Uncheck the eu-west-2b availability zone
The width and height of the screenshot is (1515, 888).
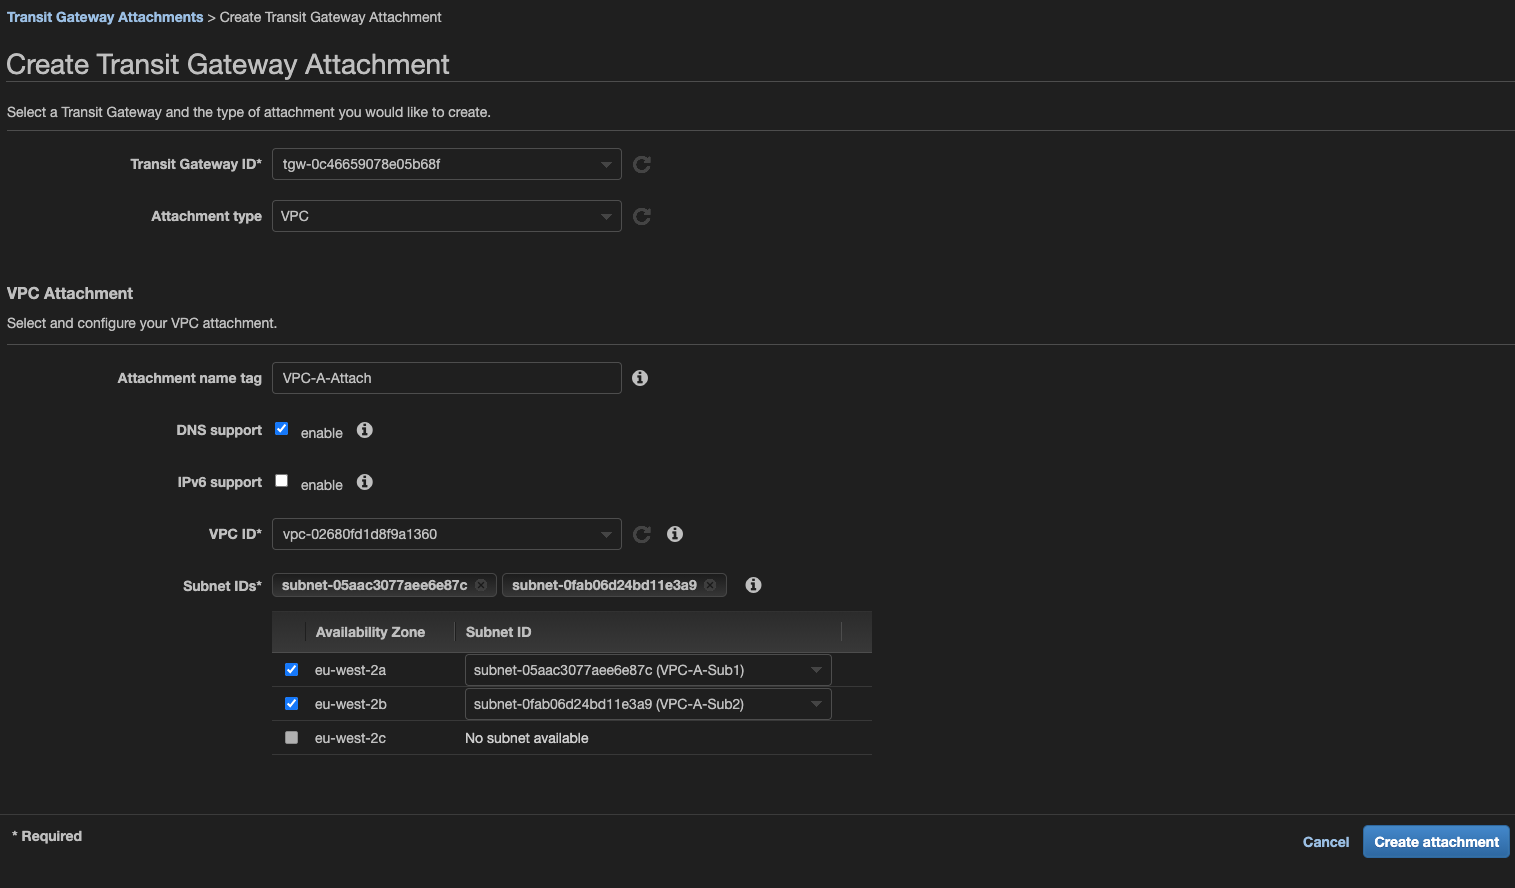pos(291,704)
